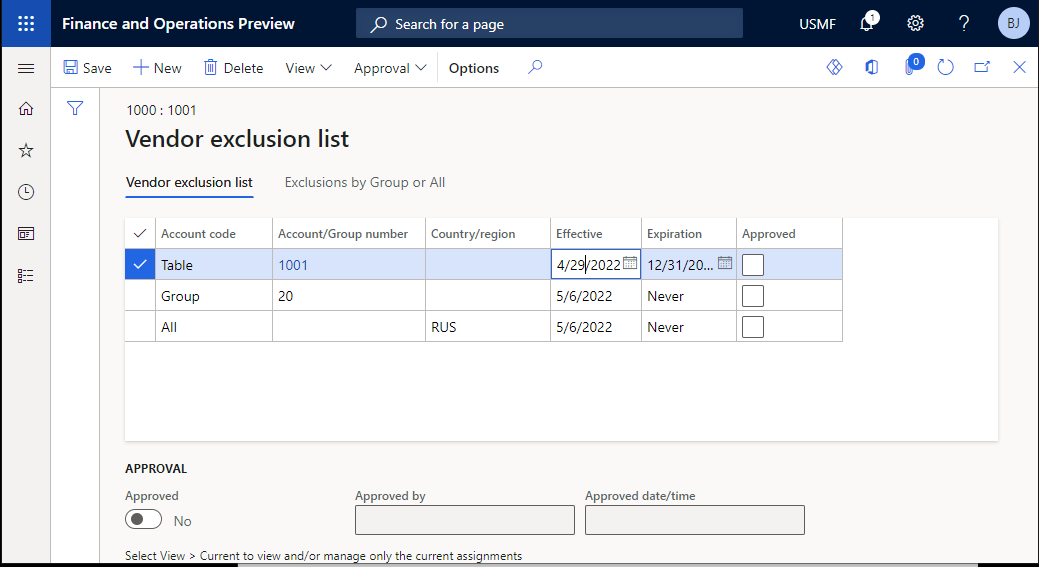Screen dimensions: 1039x567
Task: Open Modules list icon in sidebar
Action: pyautogui.click(x=26, y=276)
